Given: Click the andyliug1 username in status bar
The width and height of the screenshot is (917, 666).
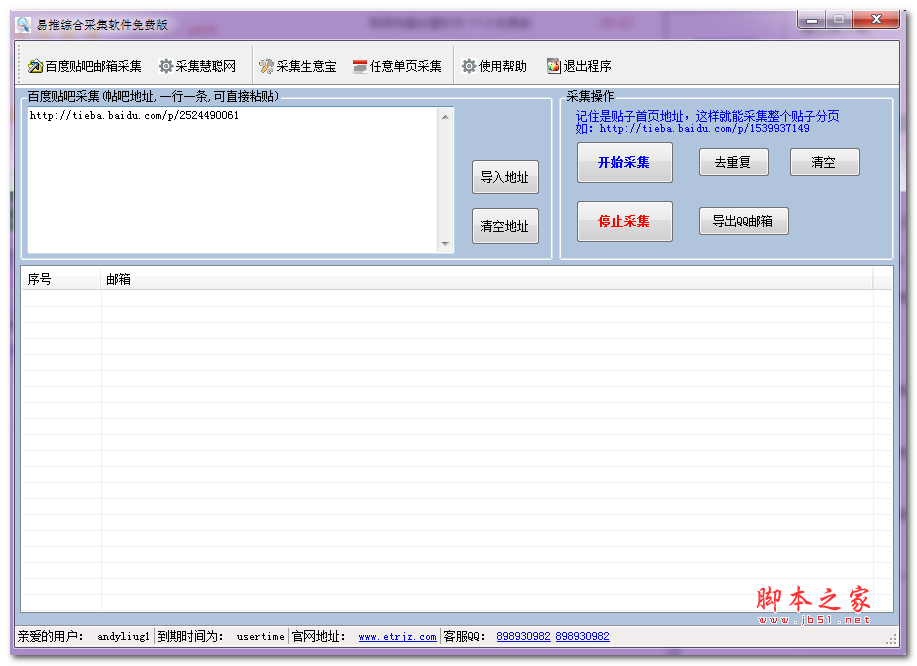Looking at the screenshot, I should [x=123, y=637].
